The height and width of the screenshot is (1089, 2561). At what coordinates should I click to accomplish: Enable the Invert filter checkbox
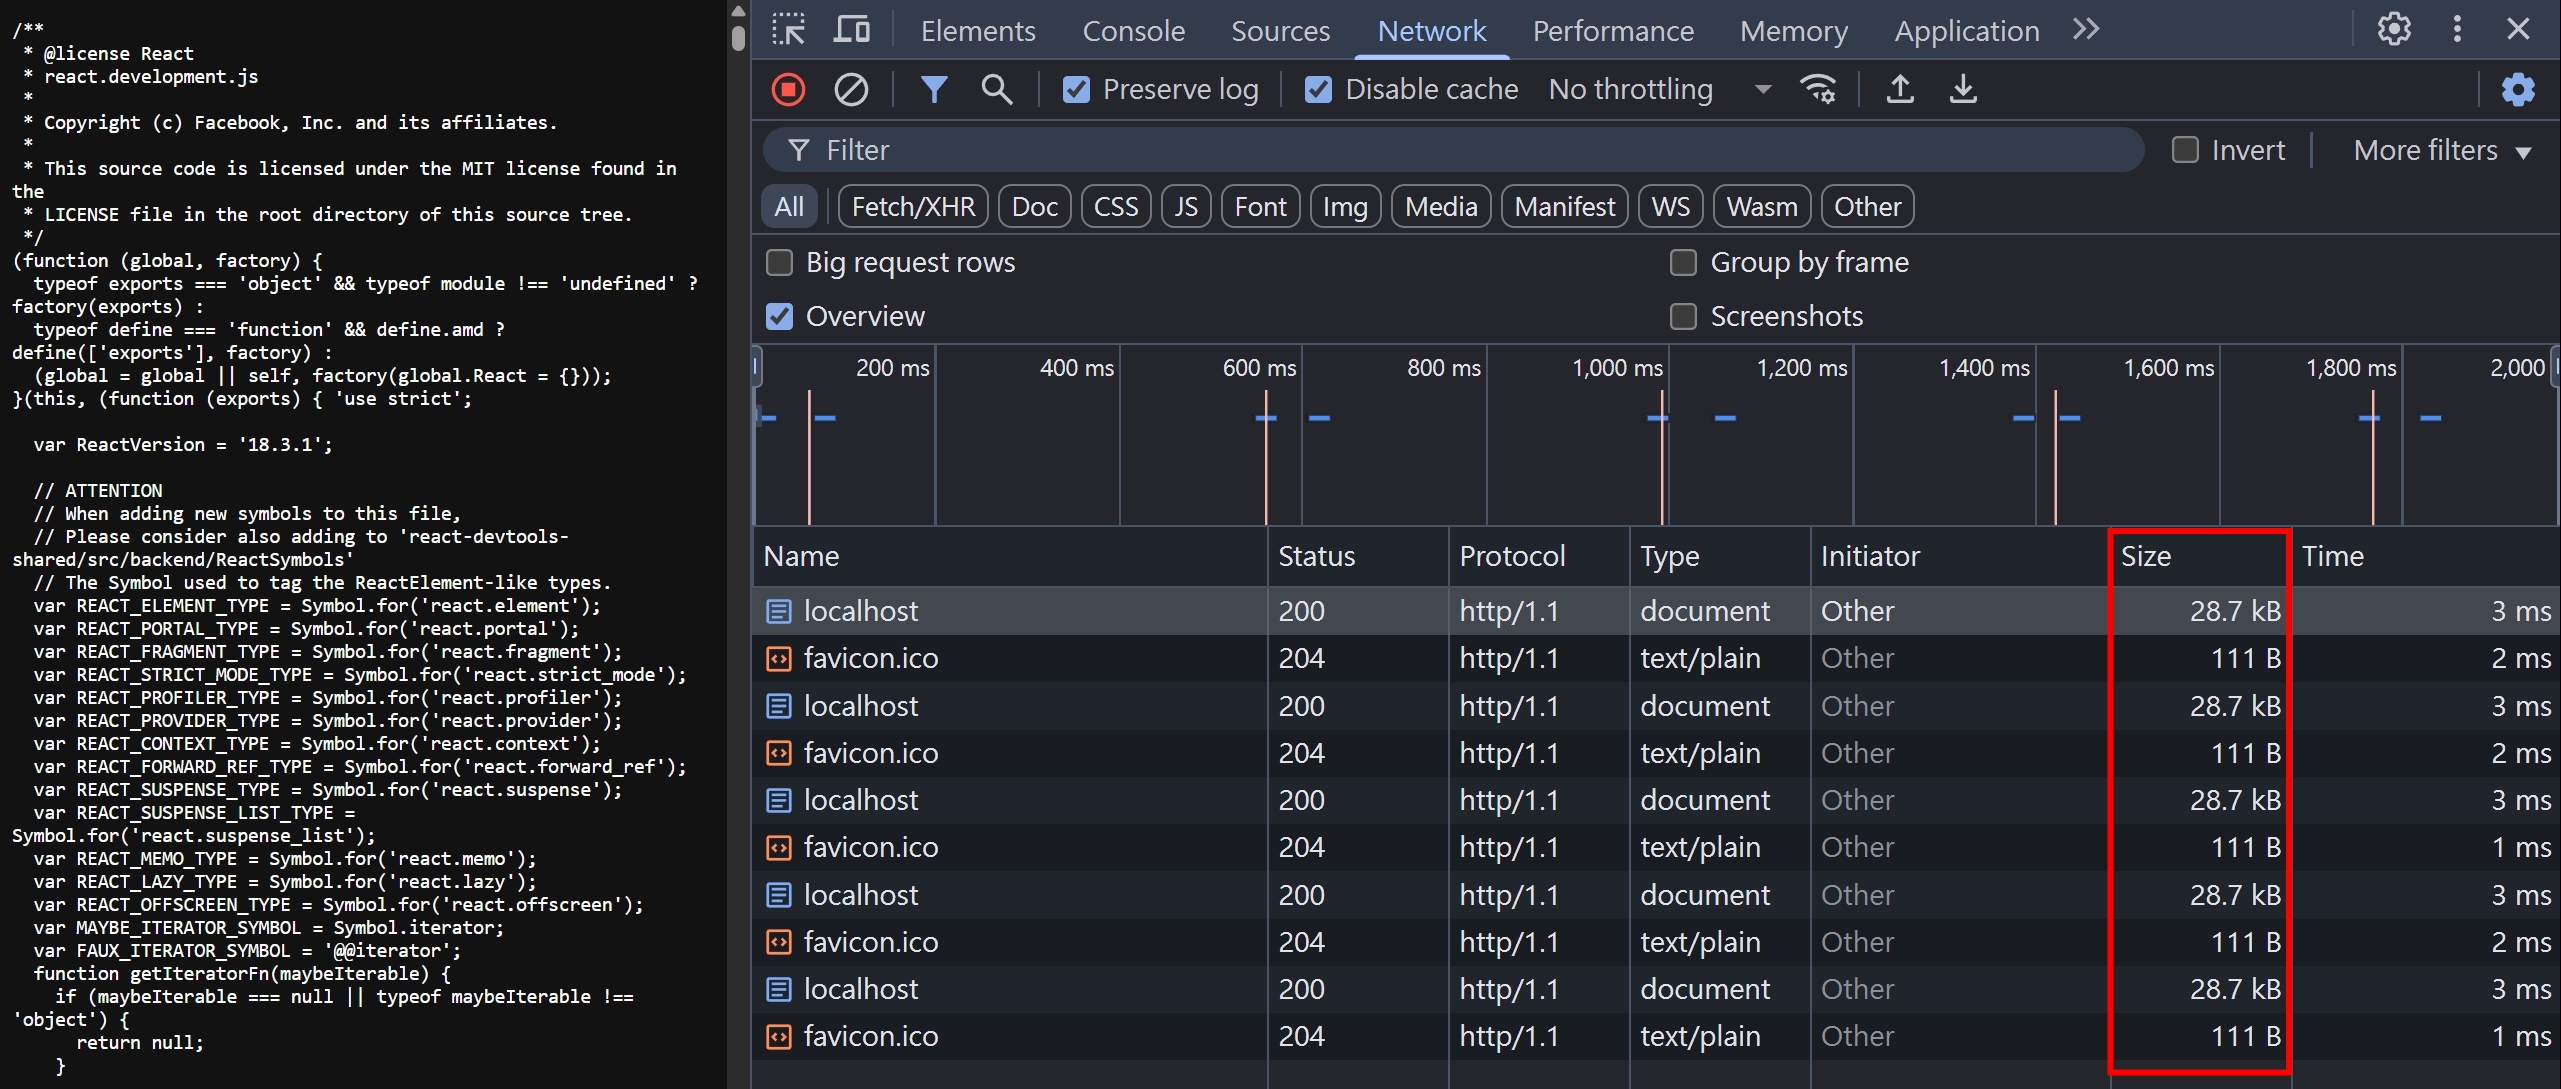(x=2185, y=150)
